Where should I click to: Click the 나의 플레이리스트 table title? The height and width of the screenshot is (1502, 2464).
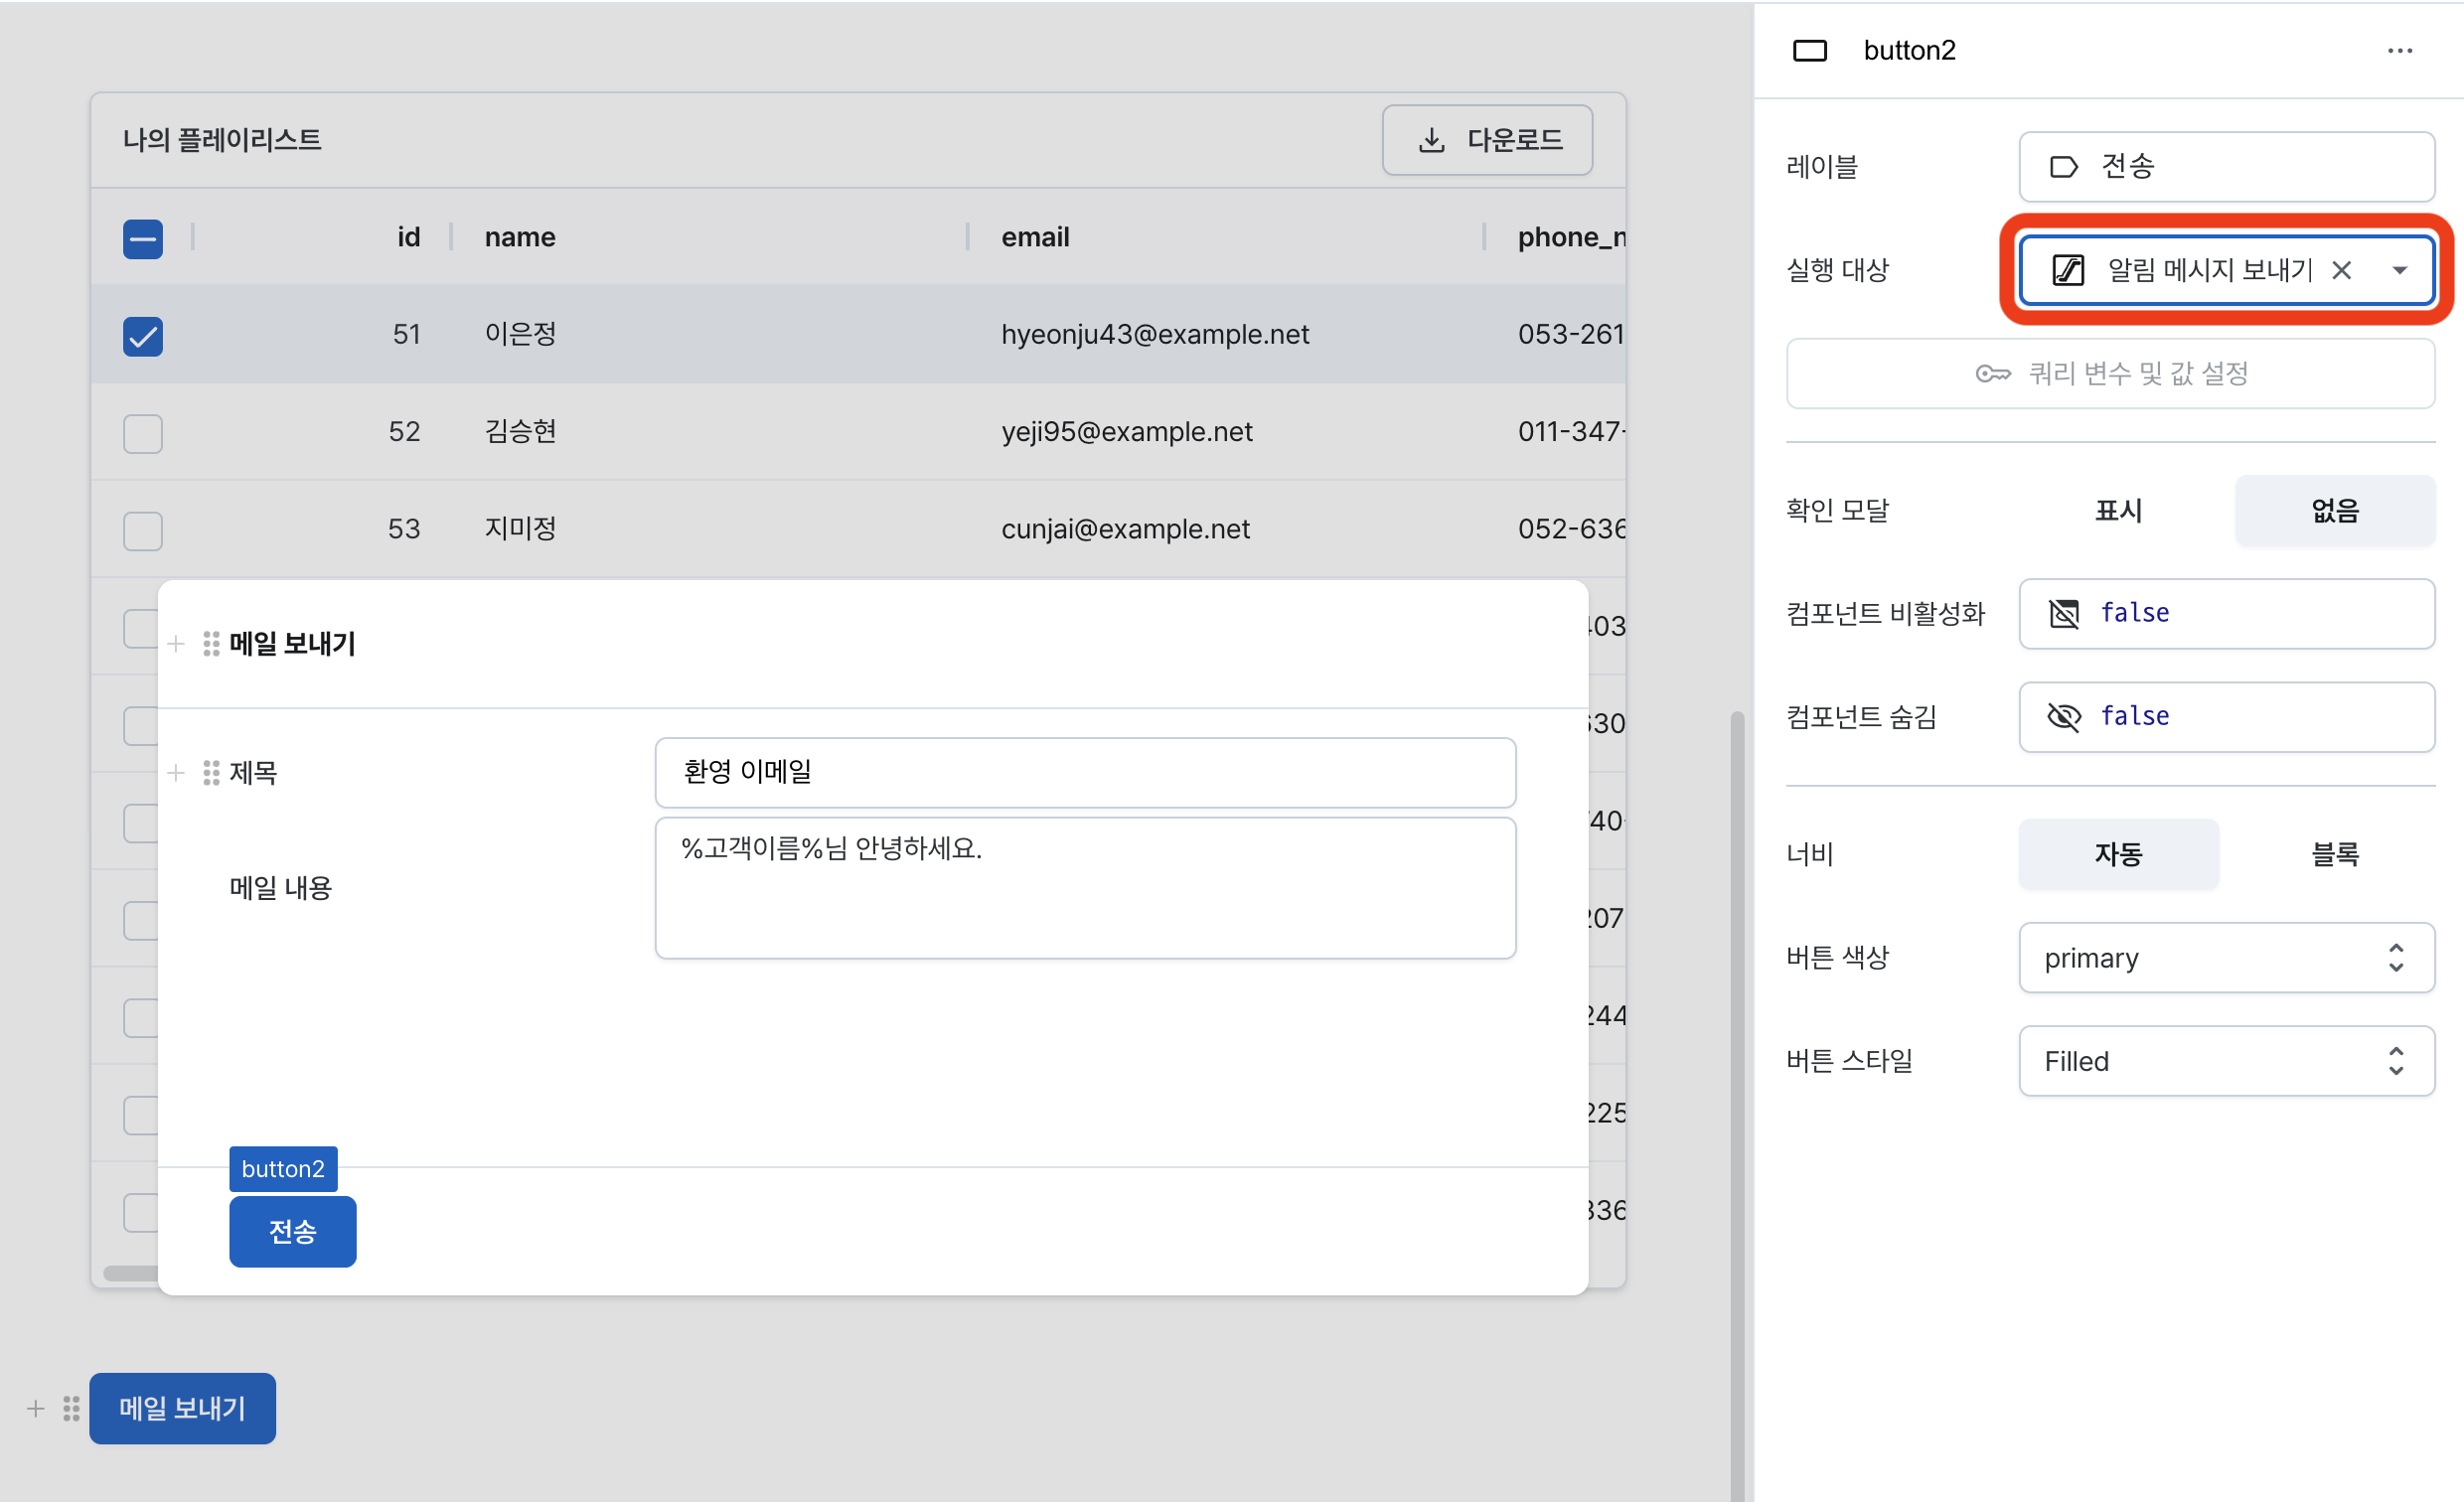coord(222,140)
